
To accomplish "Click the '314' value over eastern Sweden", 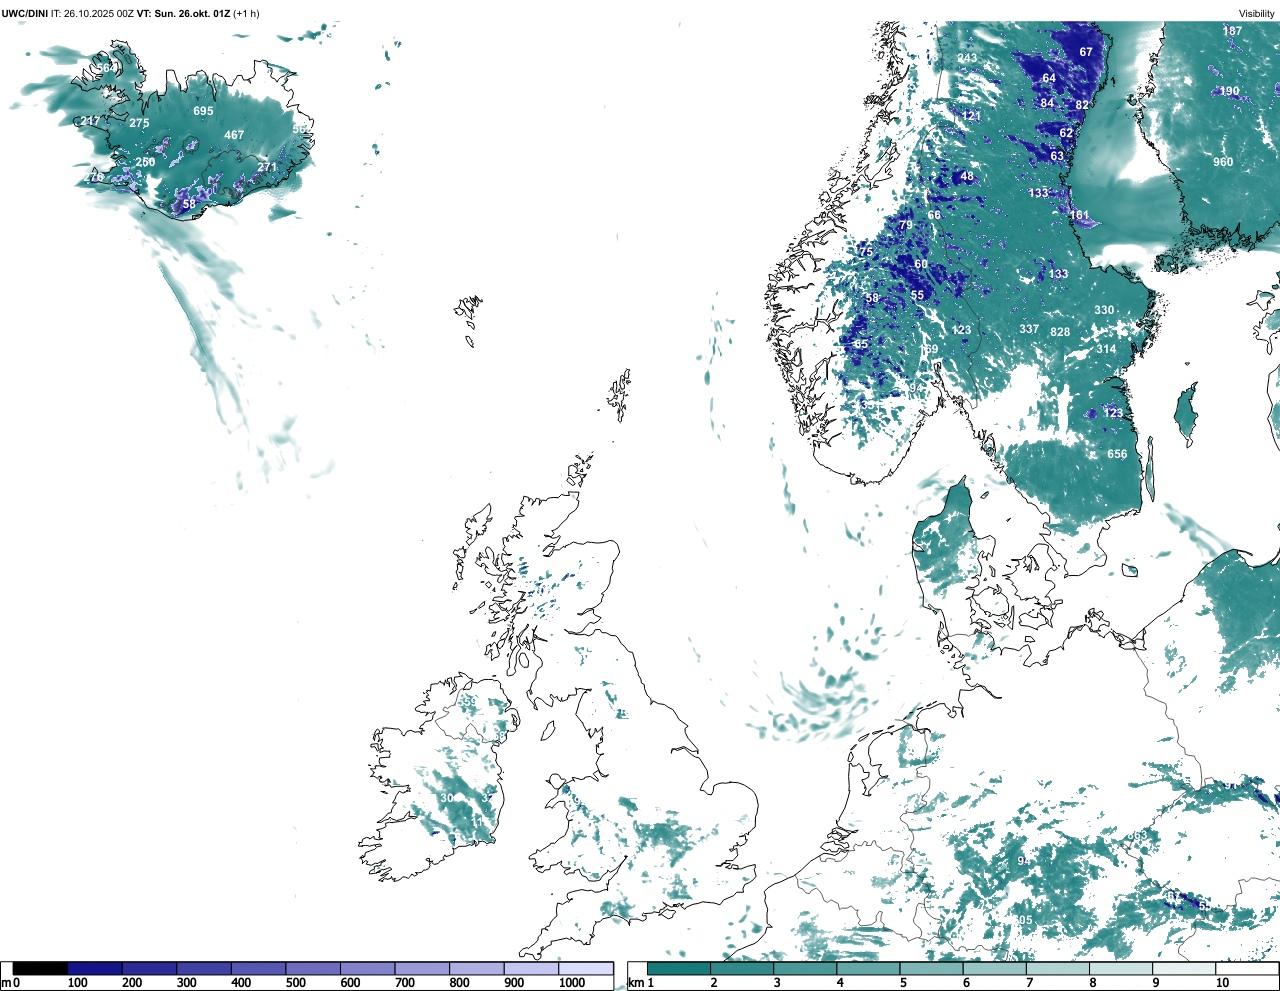I will (x=1106, y=349).
